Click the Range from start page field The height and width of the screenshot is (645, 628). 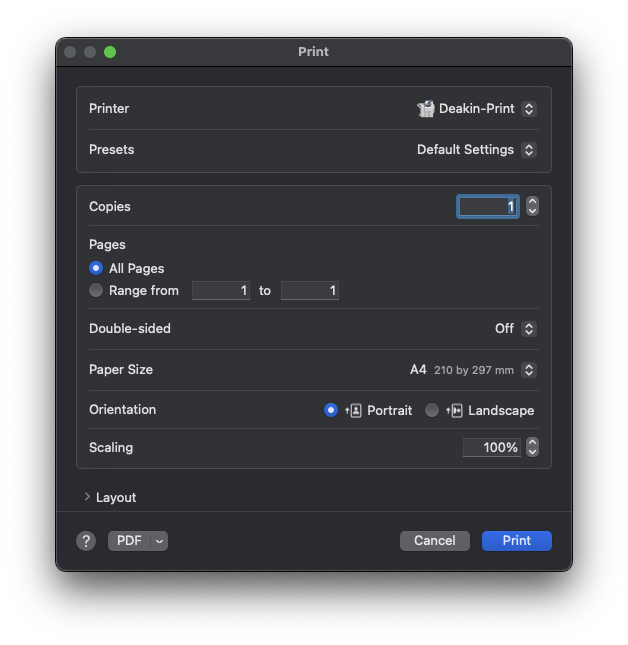(x=221, y=291)
